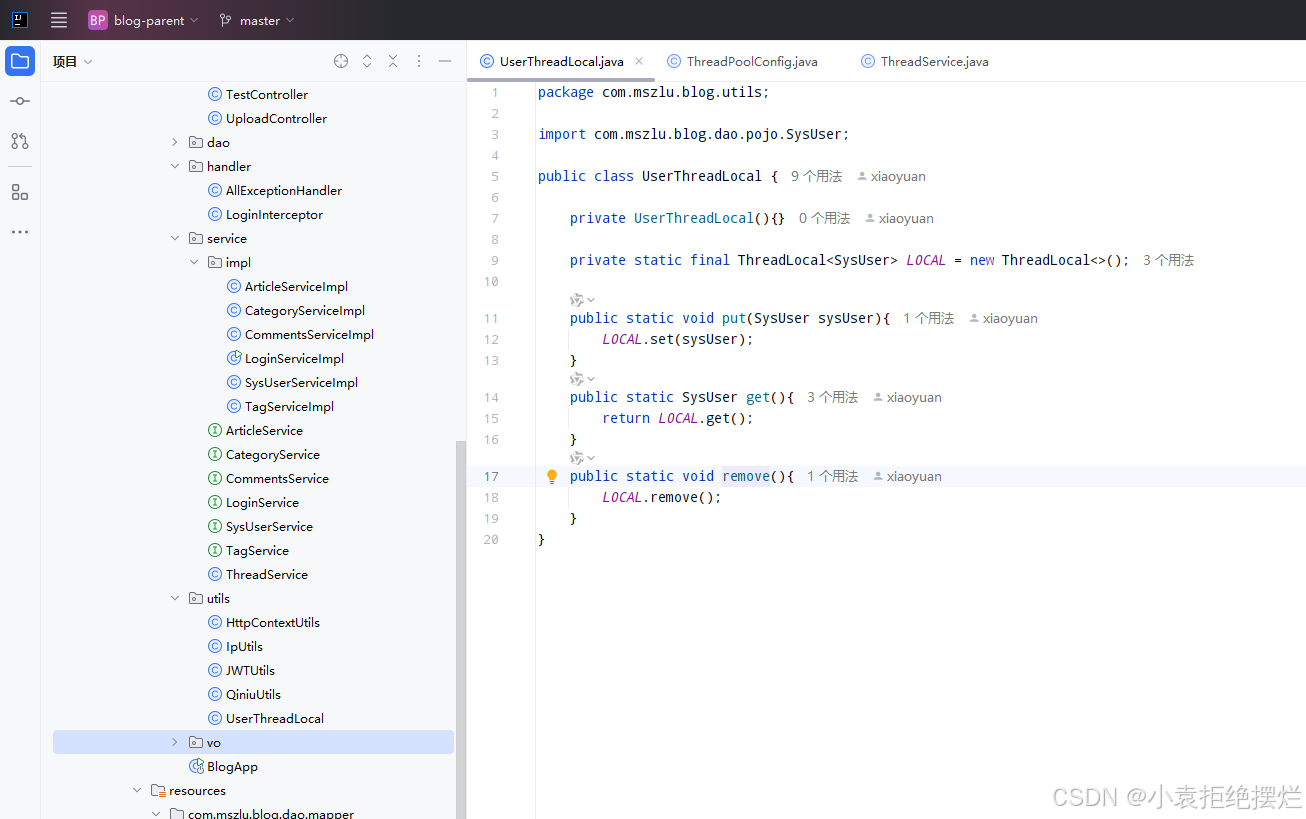
Task: Collapse the impl folder
Action: coord(194,262)
